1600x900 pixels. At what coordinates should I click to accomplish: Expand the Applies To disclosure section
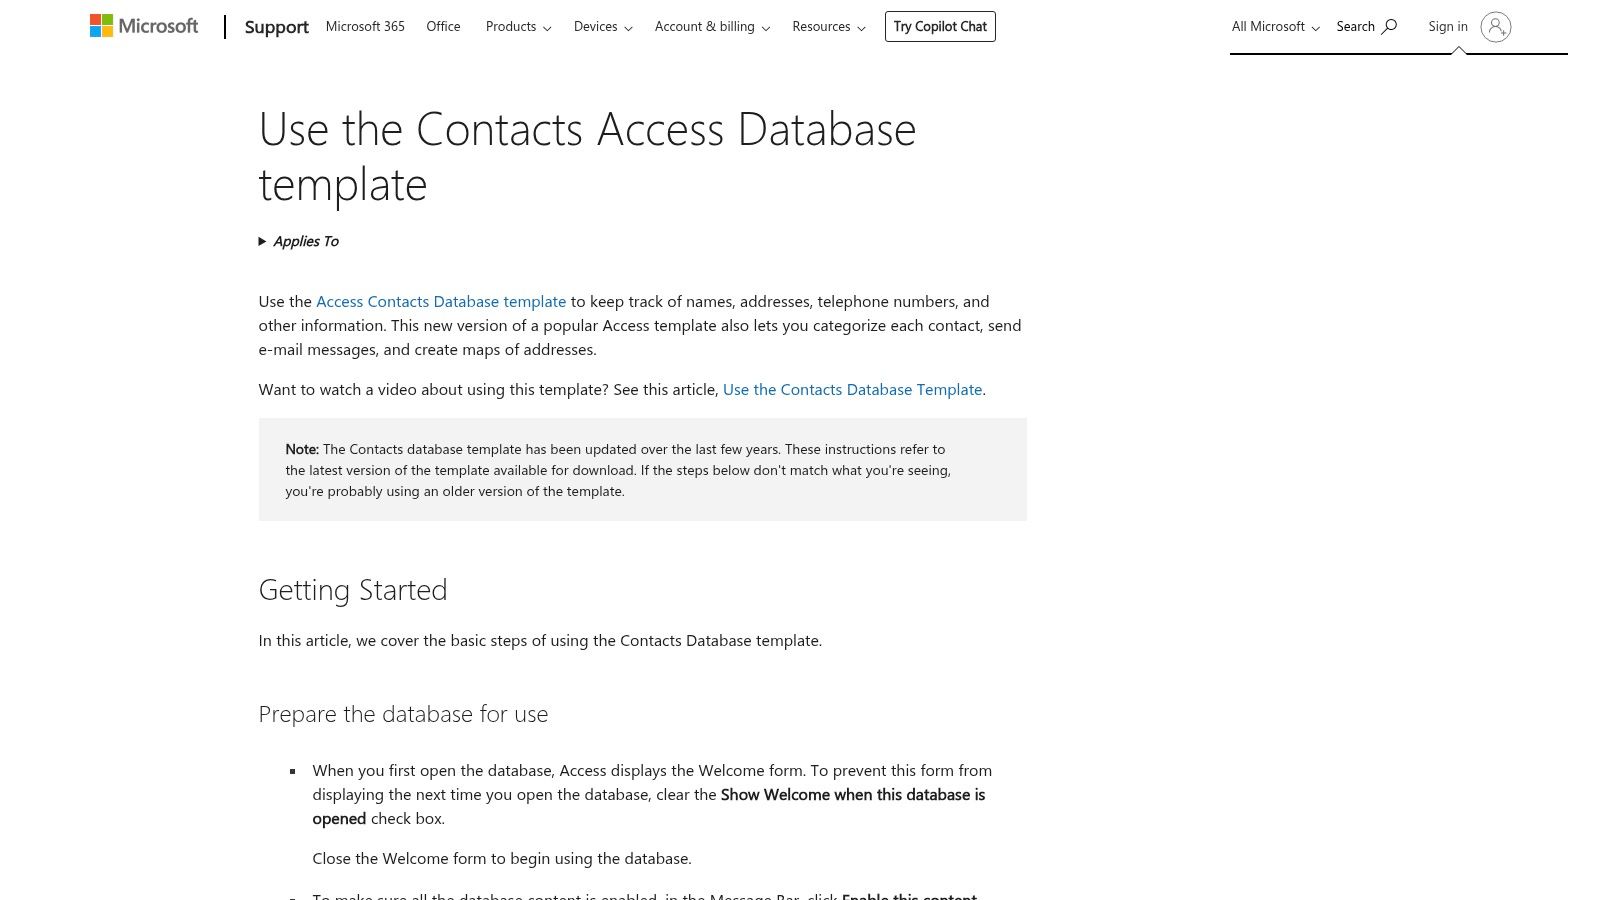pos(298,241)
